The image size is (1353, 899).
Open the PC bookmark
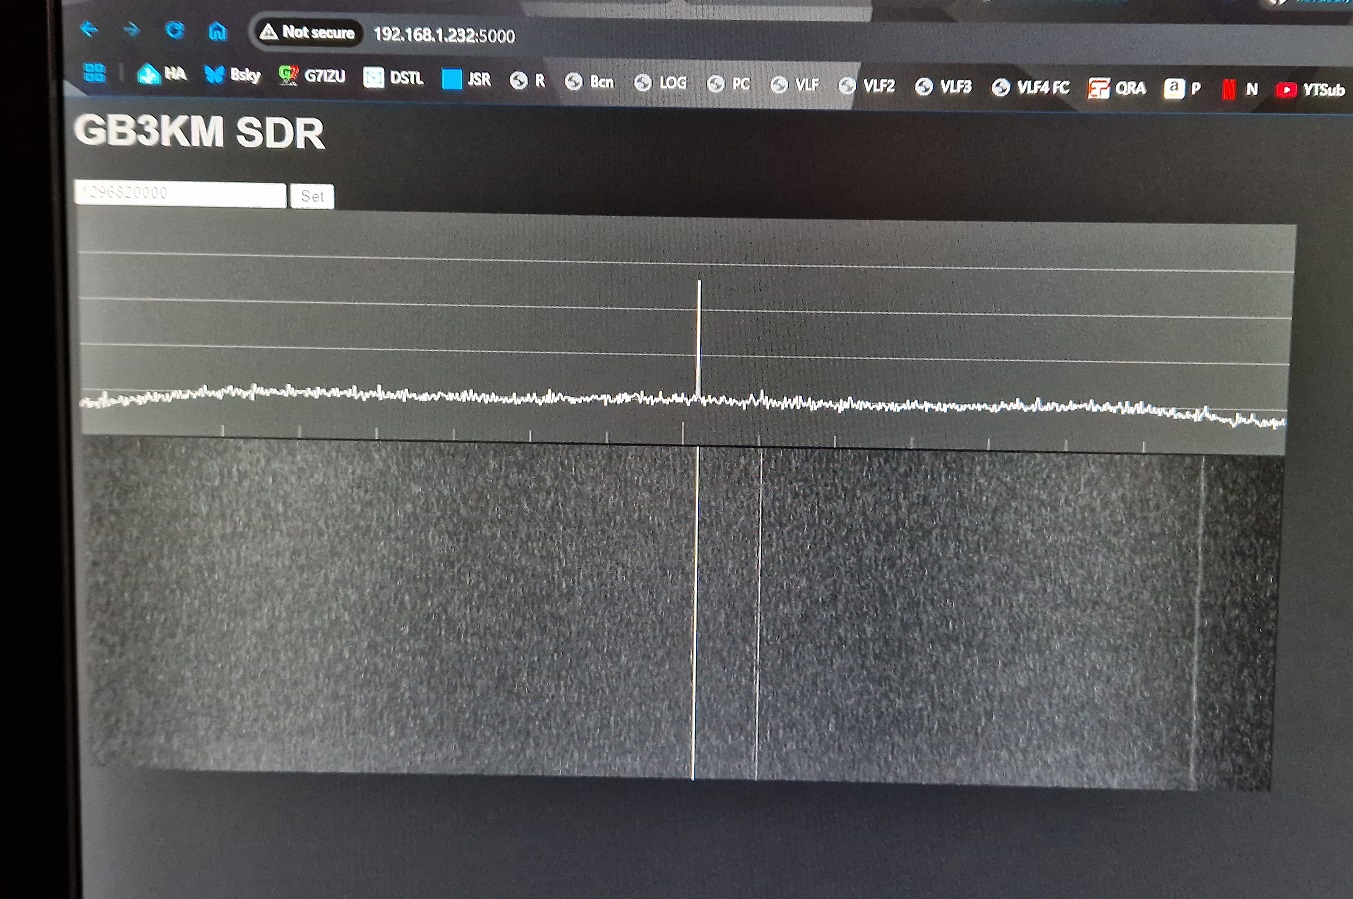point(728,83)
